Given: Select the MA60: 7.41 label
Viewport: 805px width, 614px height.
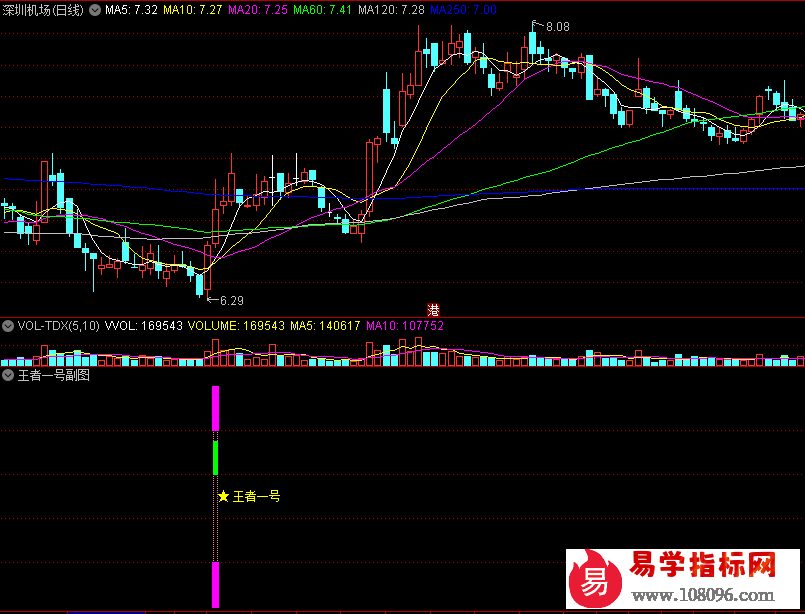Looking at the screenshot, I should (x=323, y=10).
